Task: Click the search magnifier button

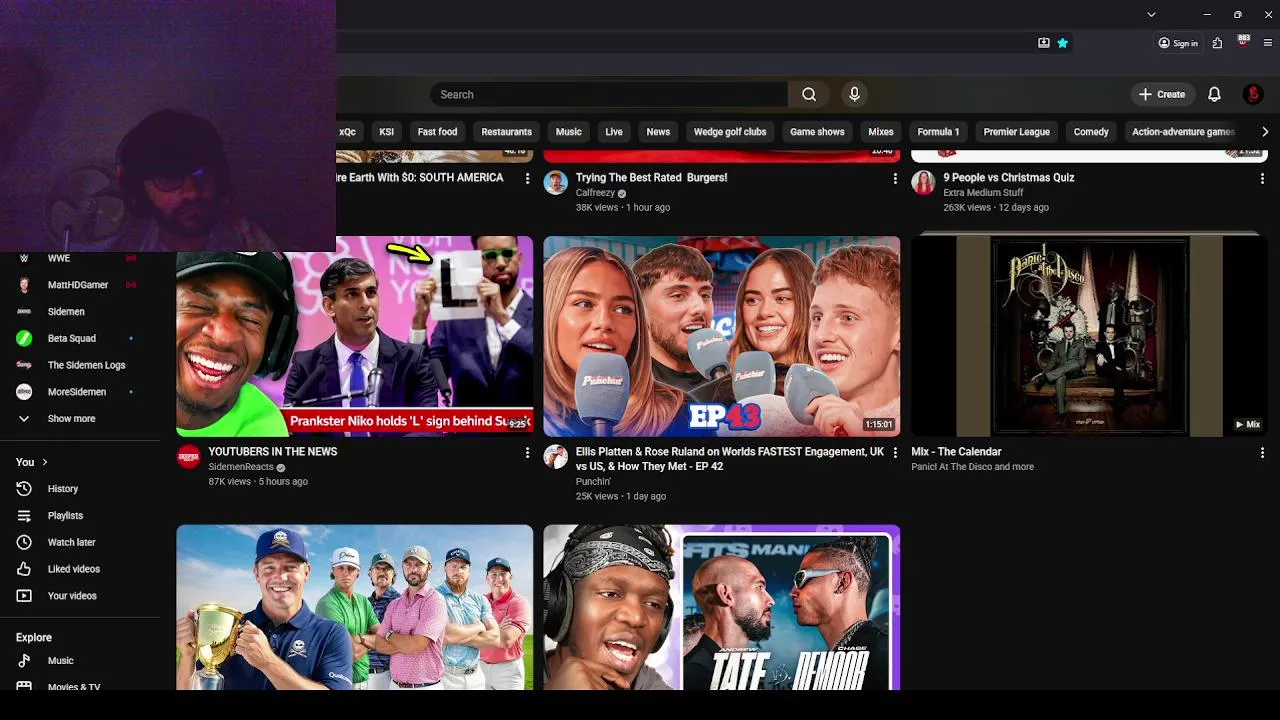Action: [x=809, y=94]
